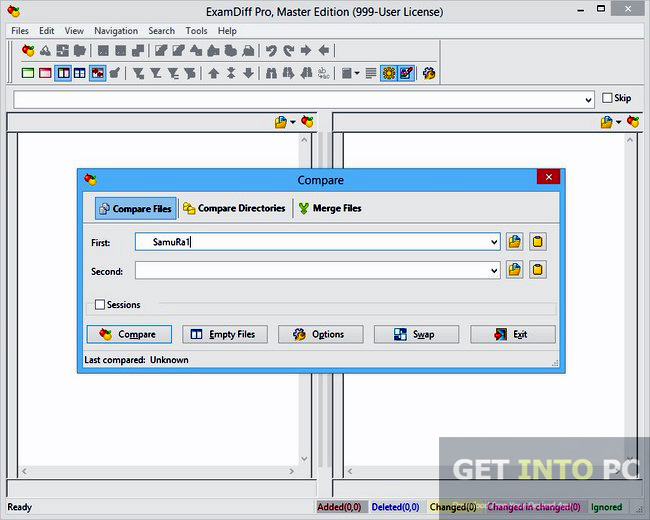The height and width of the screenshot is (520, 650).
Task: Open the Help menu
Action: tap(227, 31)
